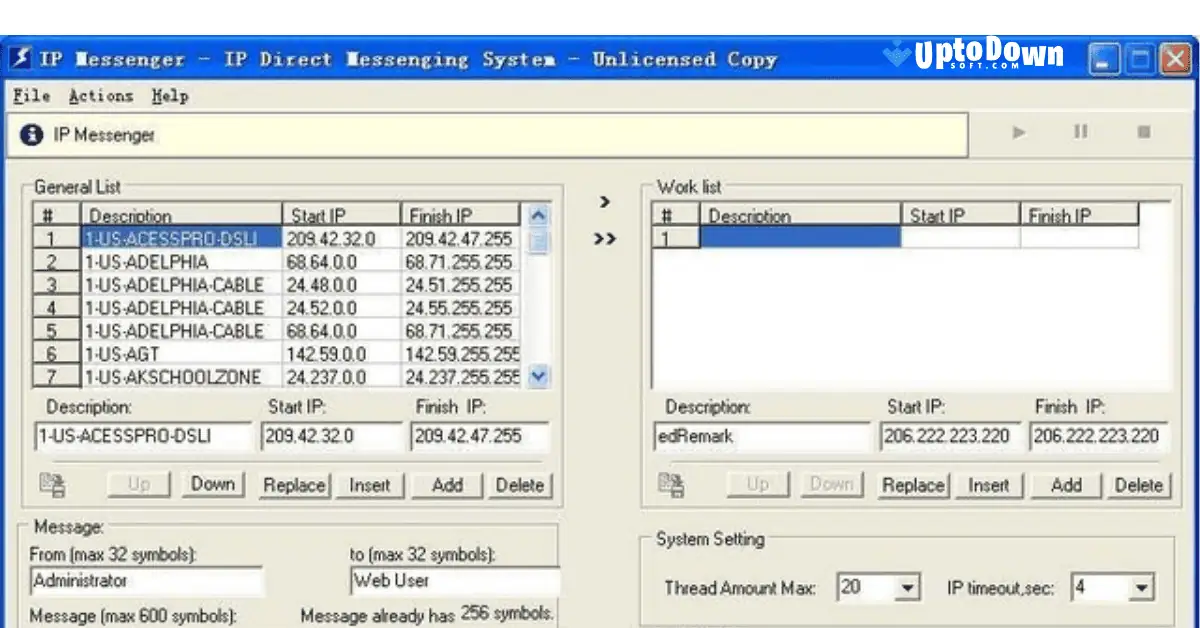Select the 1-US-AGT entry

(x=180, y=353)
